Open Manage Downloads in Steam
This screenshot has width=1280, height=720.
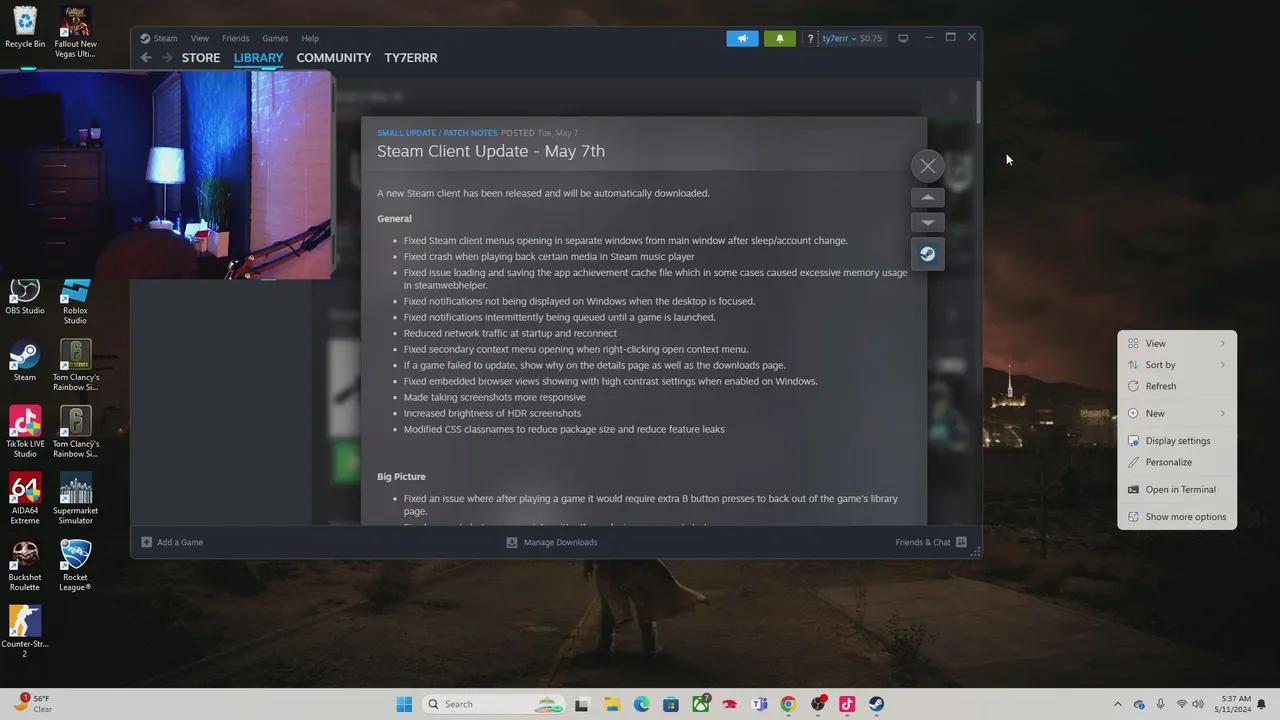click(x=551, y=542)
